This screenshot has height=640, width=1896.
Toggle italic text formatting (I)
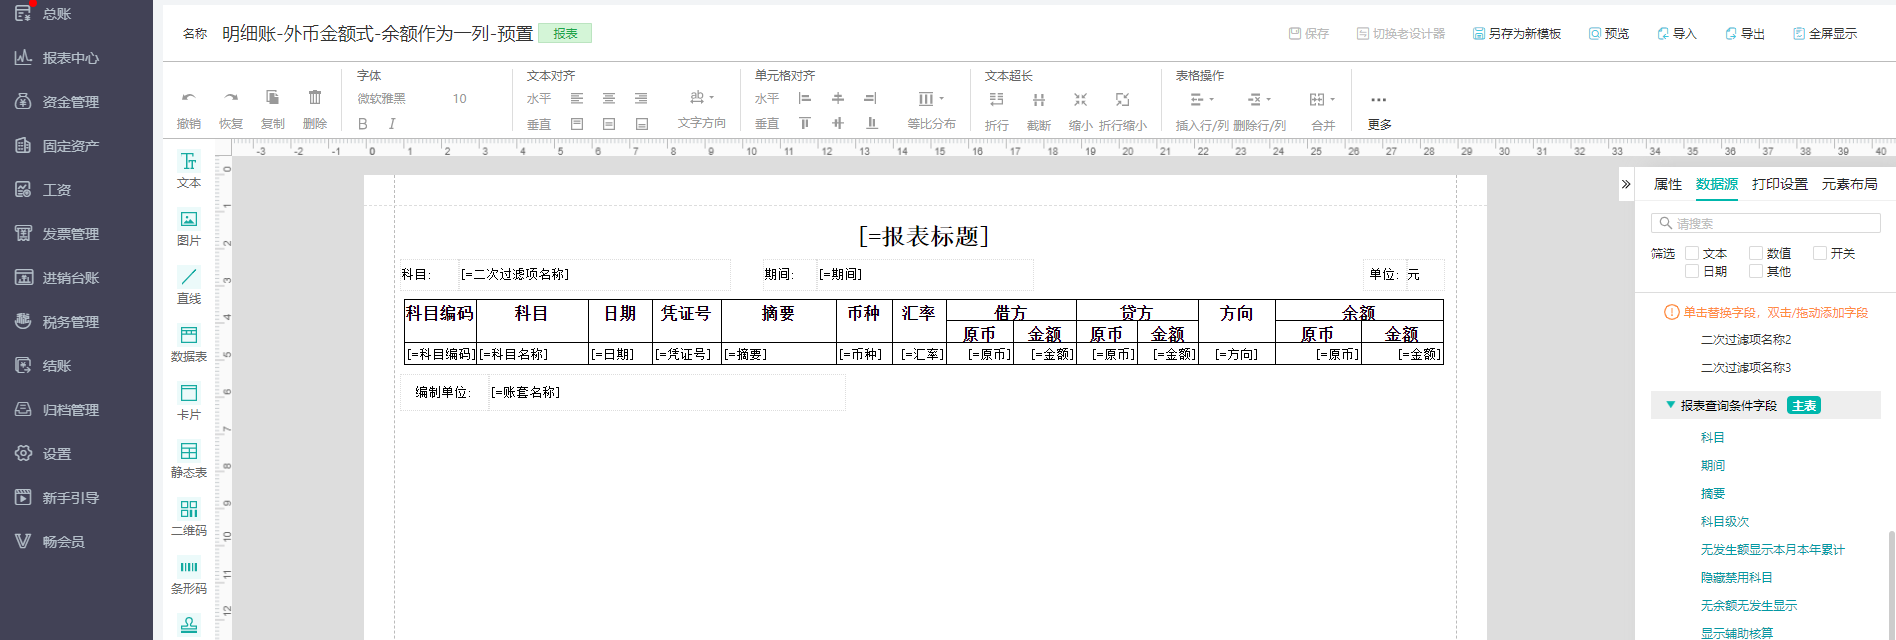(392, 124)
